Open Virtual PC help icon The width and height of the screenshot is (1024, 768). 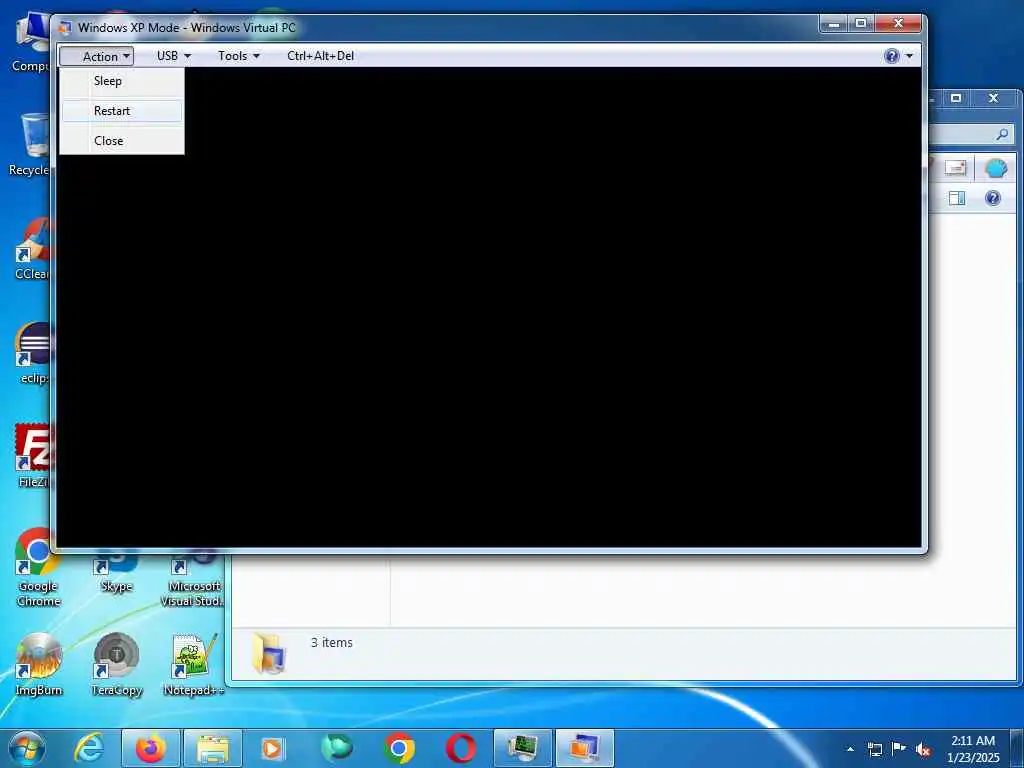pos(891,56)
